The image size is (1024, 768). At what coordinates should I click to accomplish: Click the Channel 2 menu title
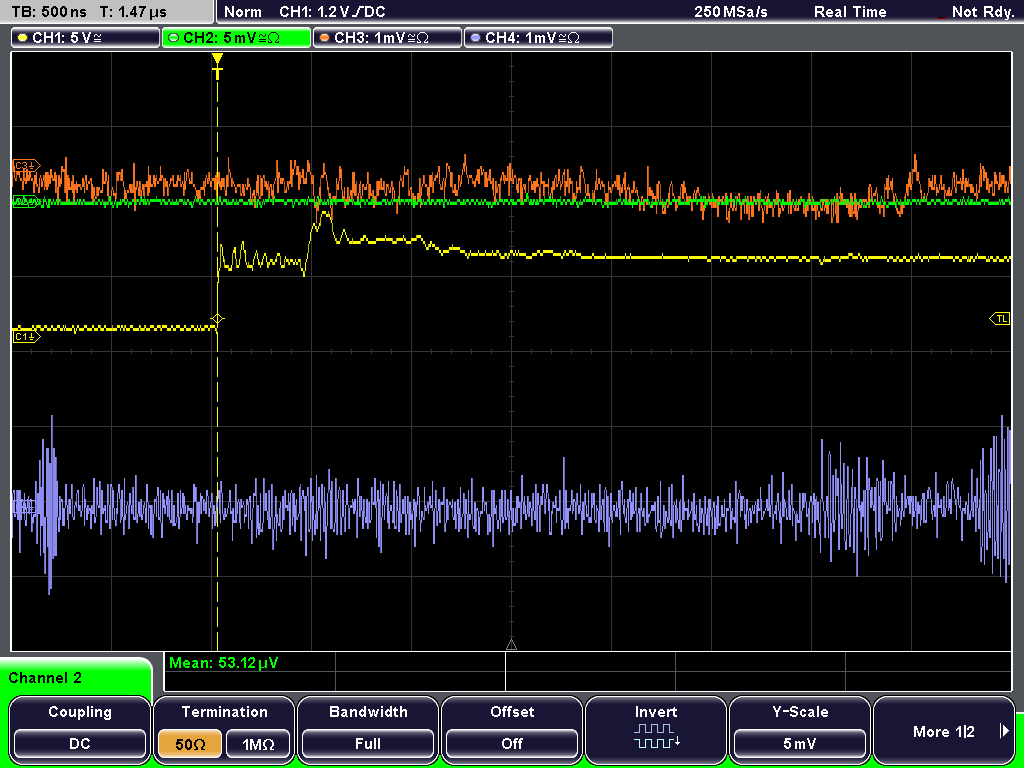[45, 678]
